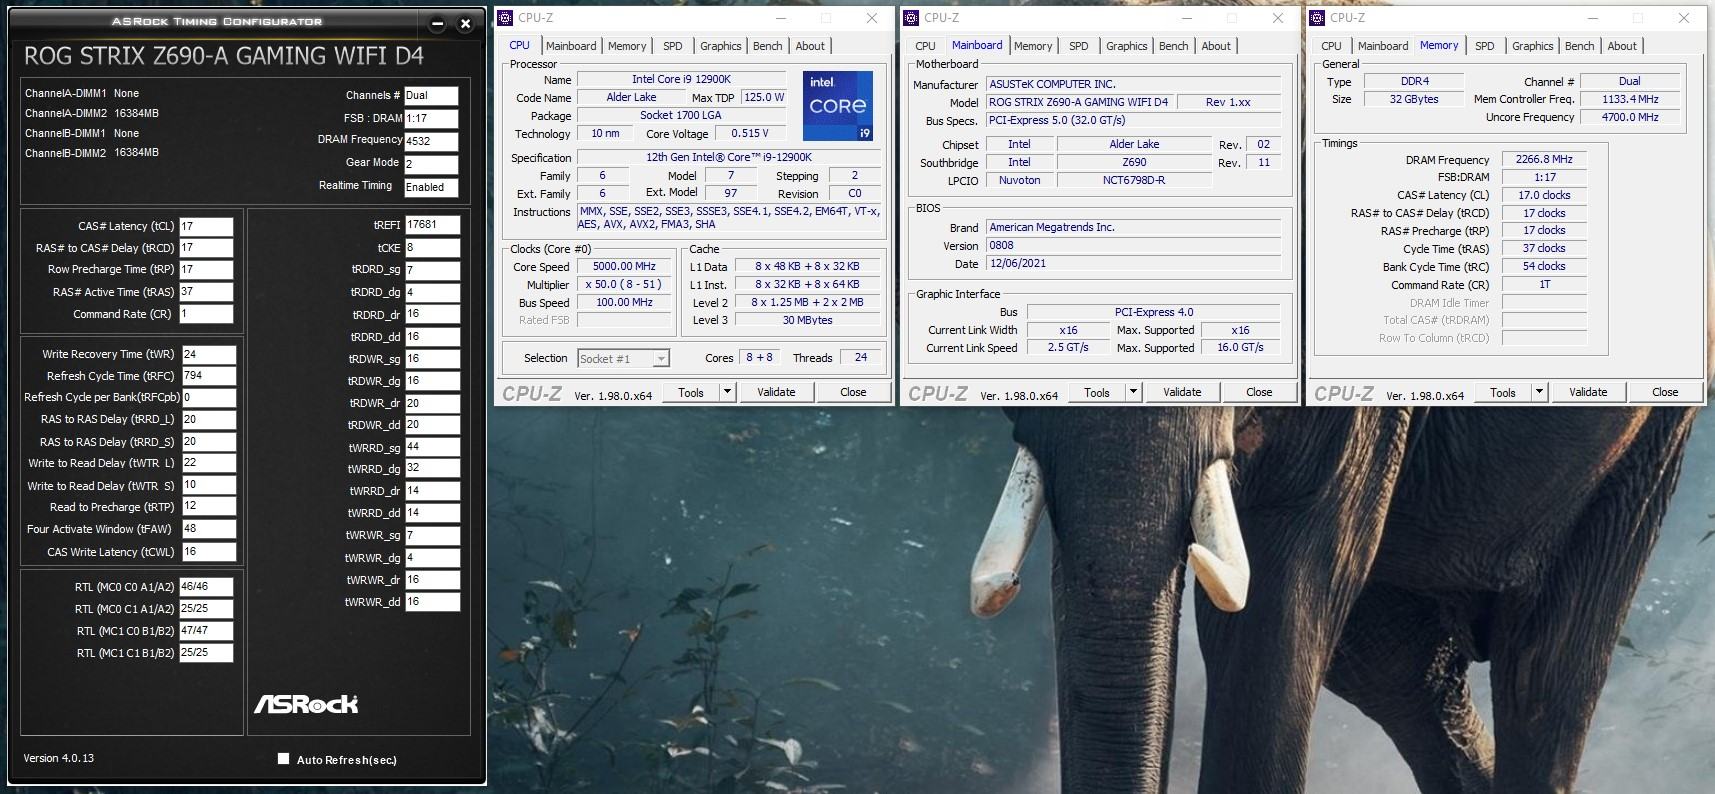Click memory Size value 32 GBytes

tap(1414, 99)
